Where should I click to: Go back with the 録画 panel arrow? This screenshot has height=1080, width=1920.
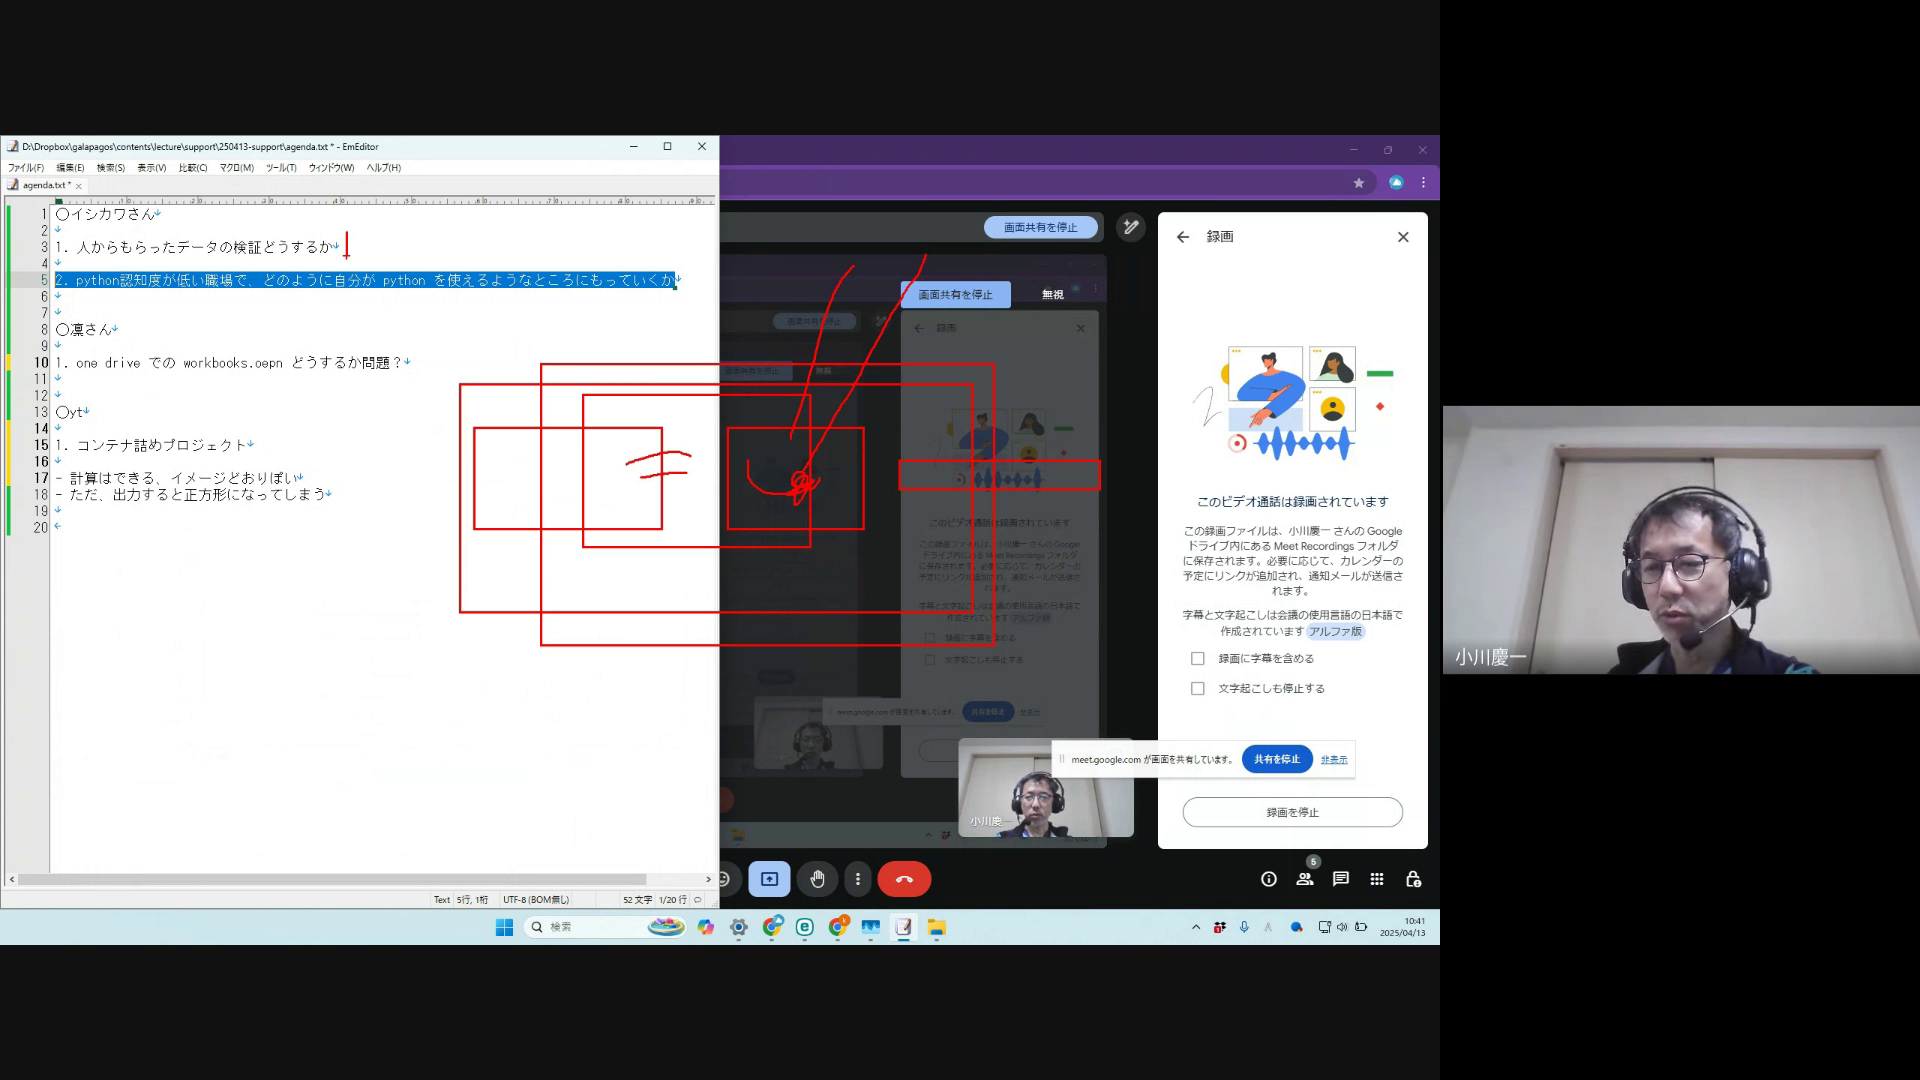point(1183,237)
